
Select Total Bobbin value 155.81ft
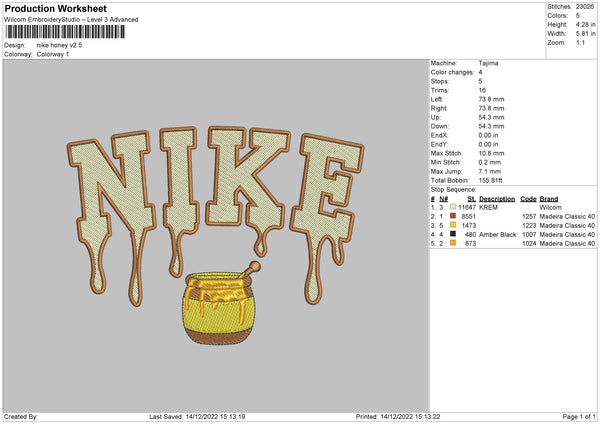[x=491, y=180]
